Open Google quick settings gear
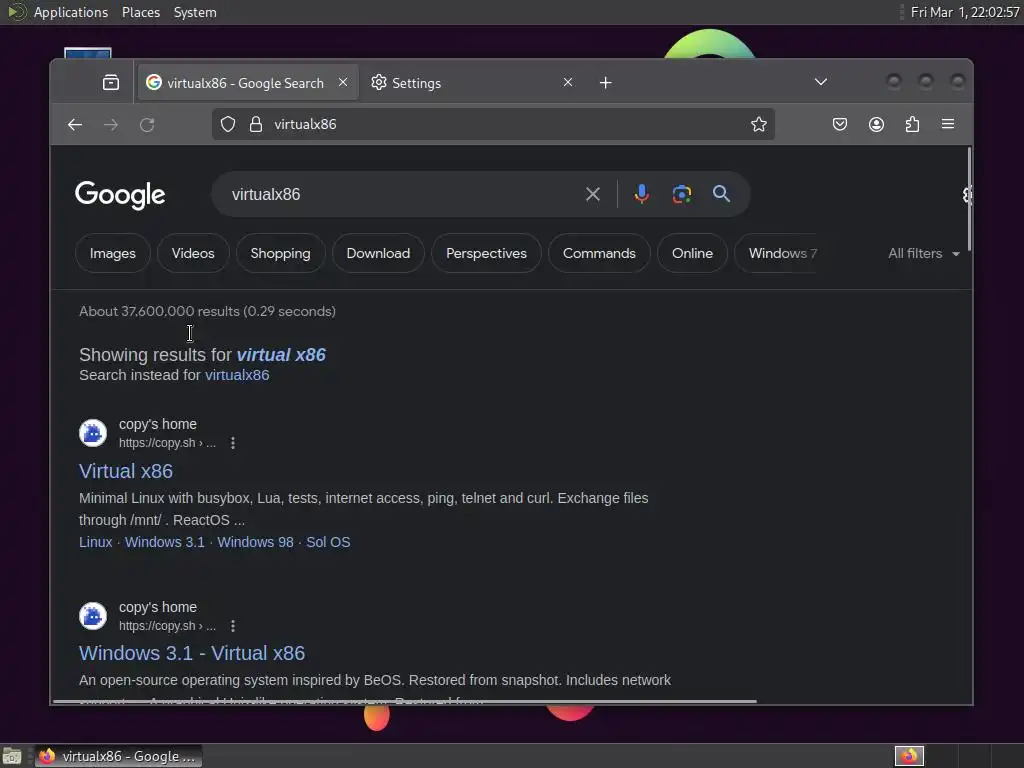The width and height of the screenshot is (1024, 768). (x=967, y=195)
